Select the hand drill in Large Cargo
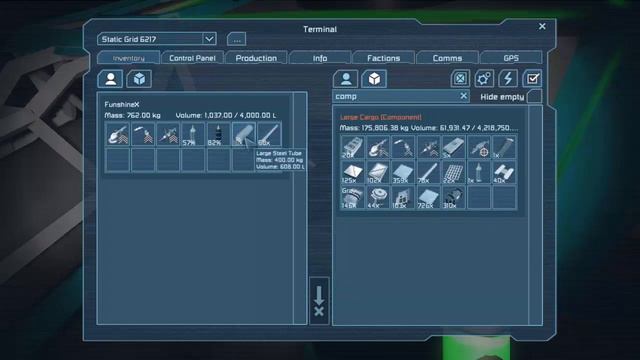Screen dimensions: 640x360 (x=429, y=147)
